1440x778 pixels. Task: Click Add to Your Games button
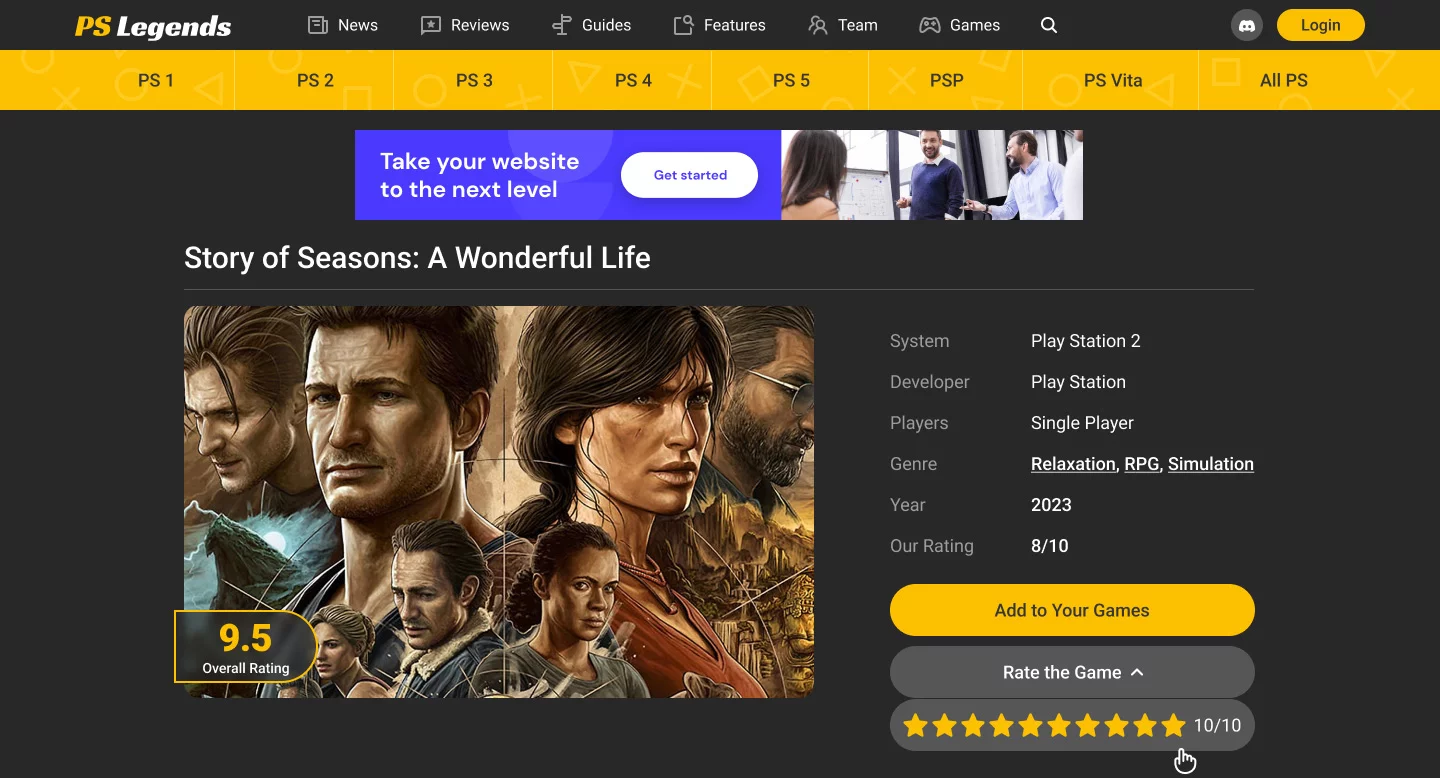[1072, 610]
